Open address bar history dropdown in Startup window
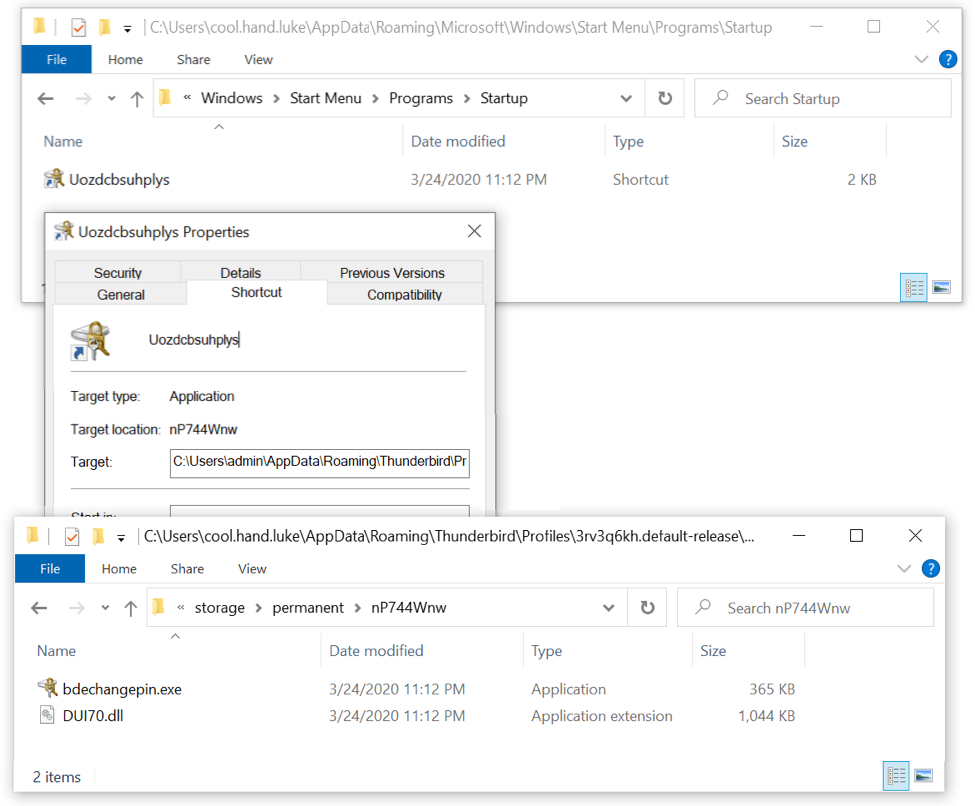 626,98
